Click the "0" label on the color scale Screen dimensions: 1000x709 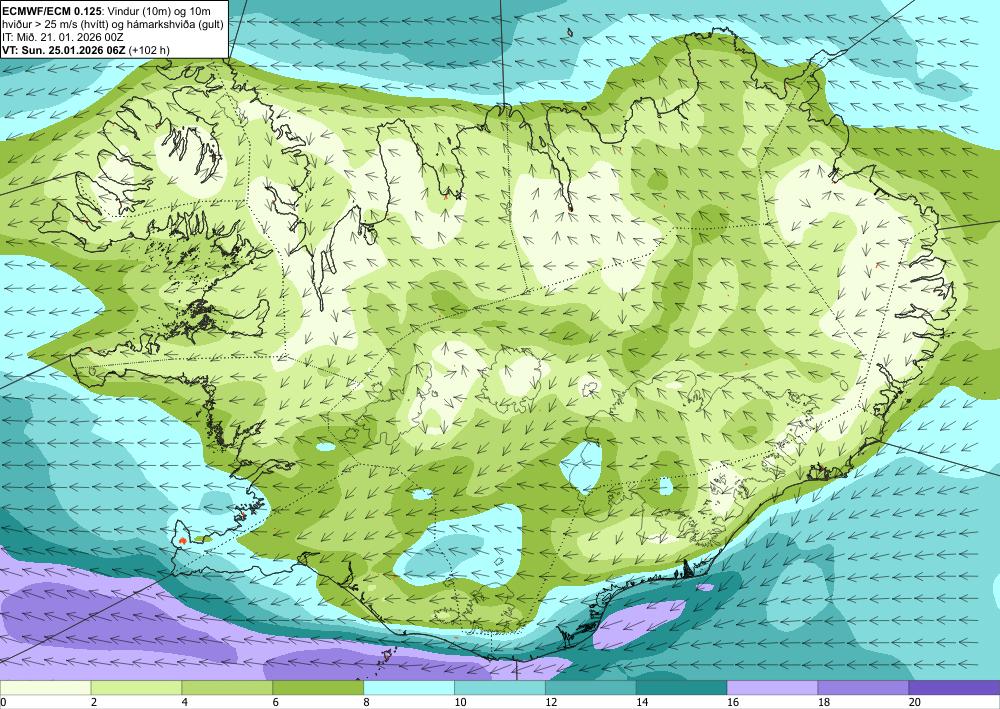click(3, 702)
